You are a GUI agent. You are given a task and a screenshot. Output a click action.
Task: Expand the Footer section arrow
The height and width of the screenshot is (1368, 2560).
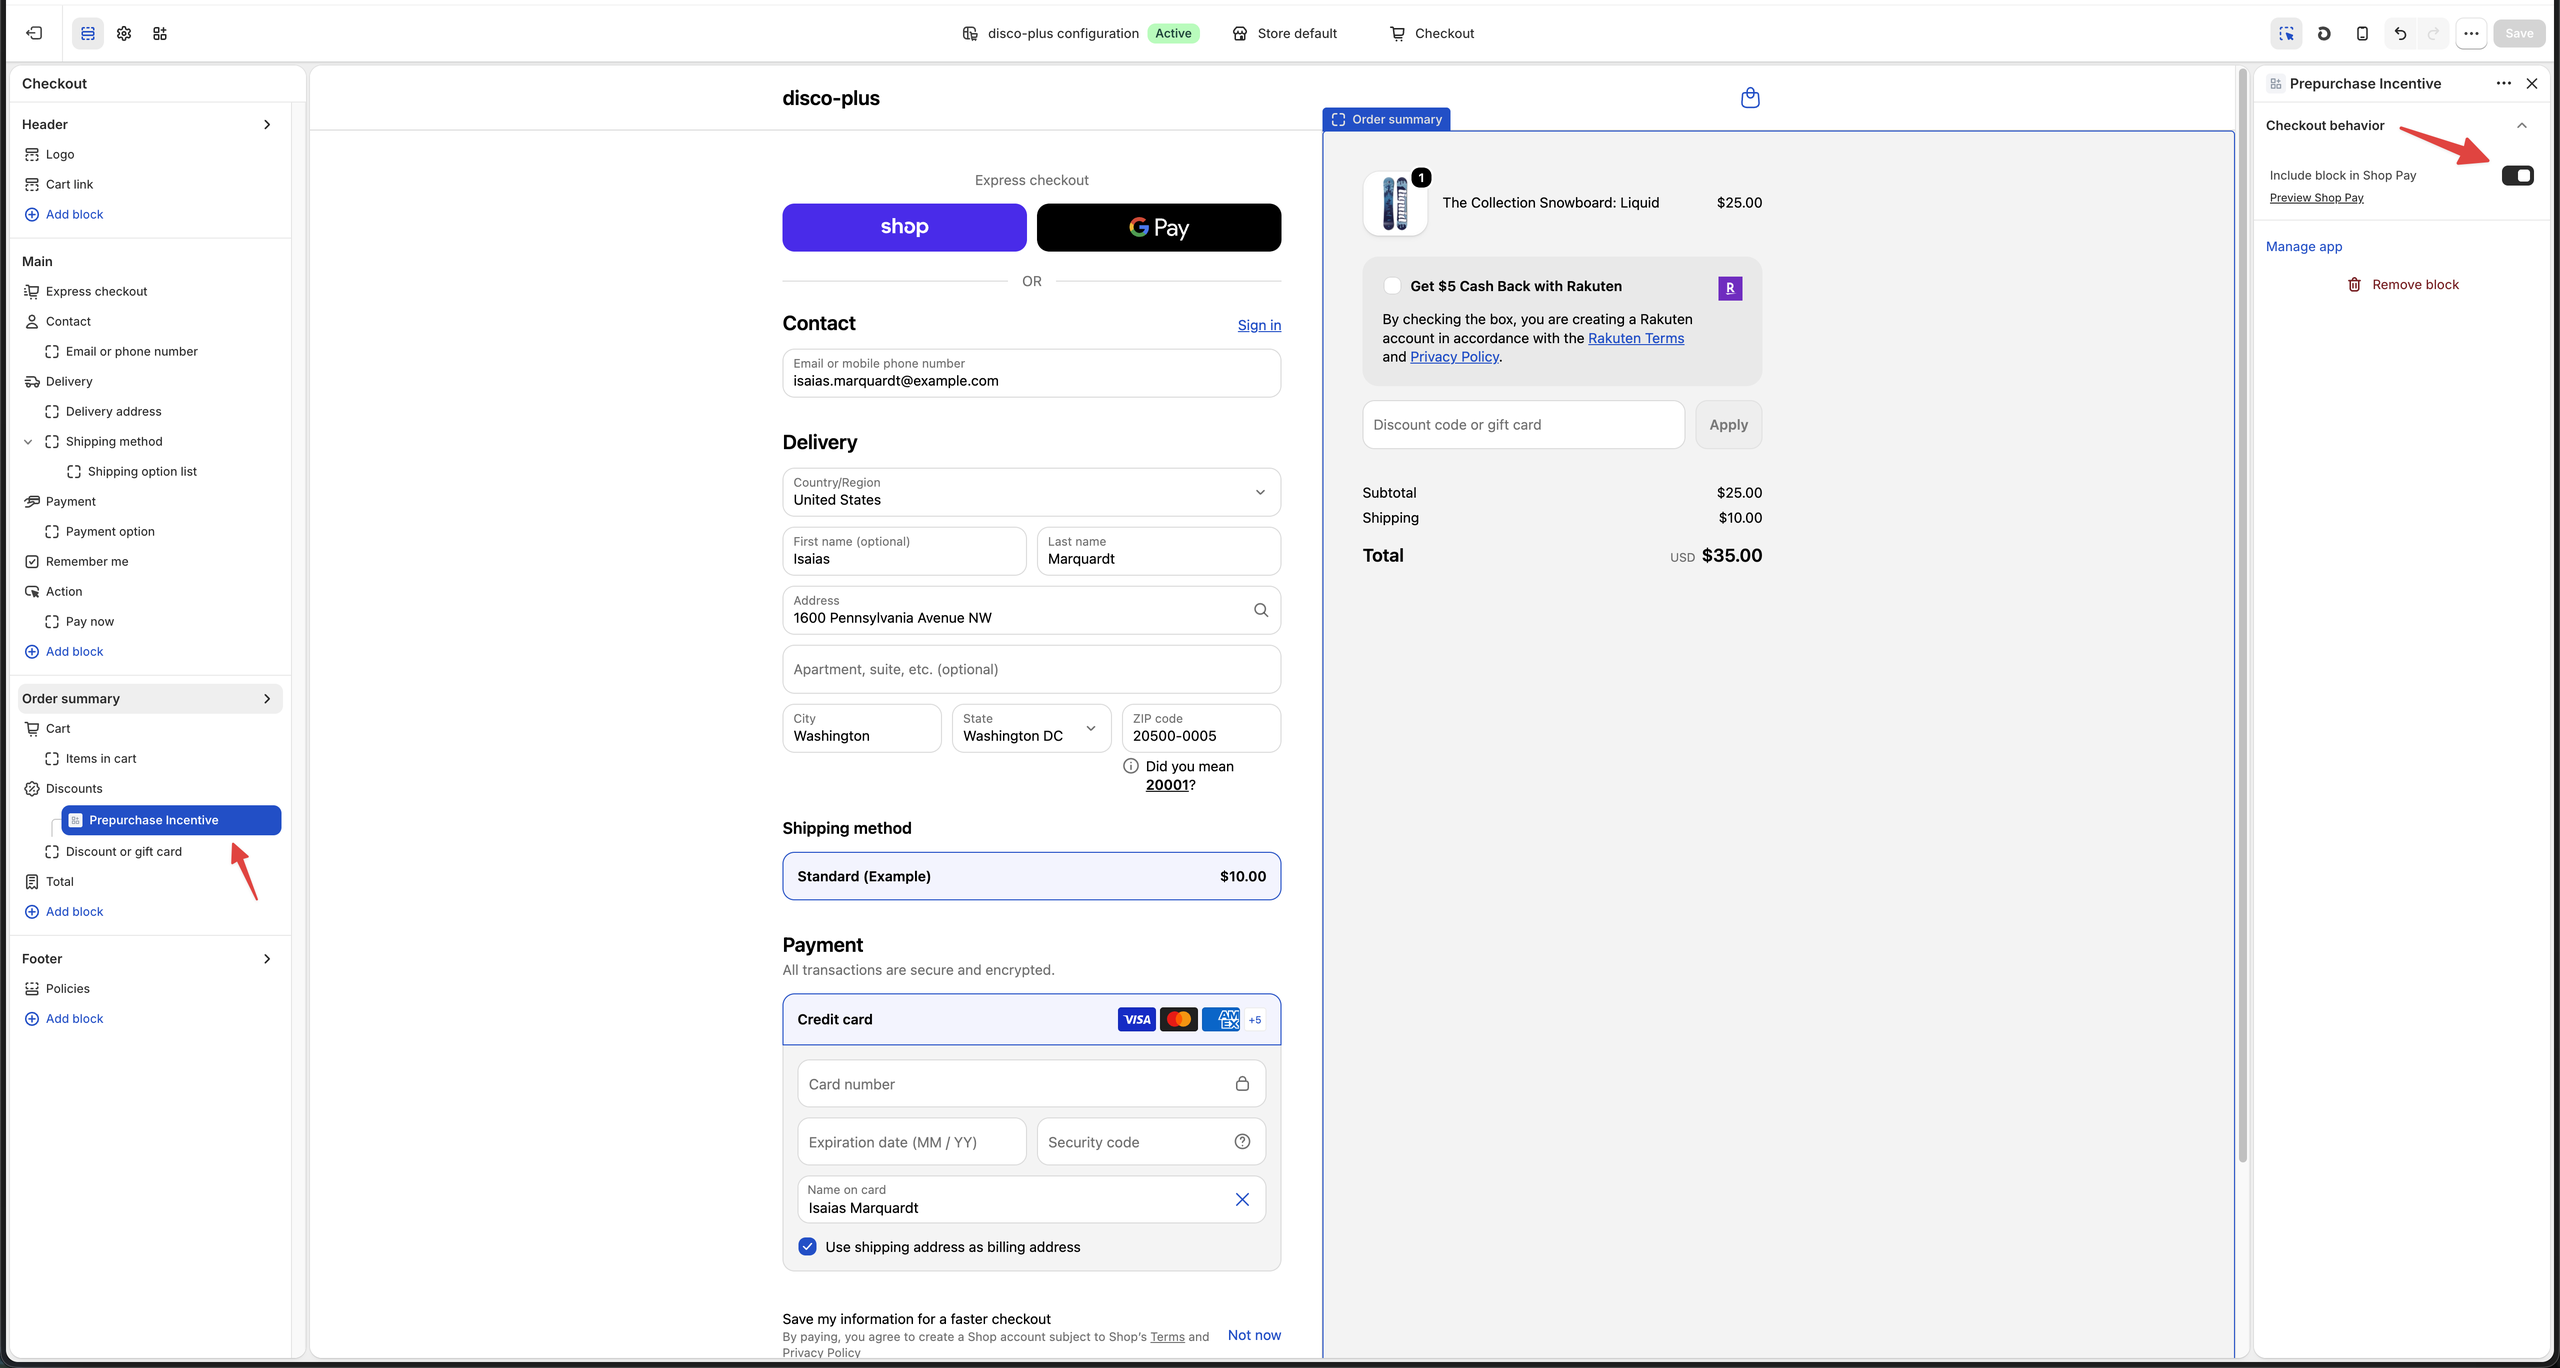[267, 958]
